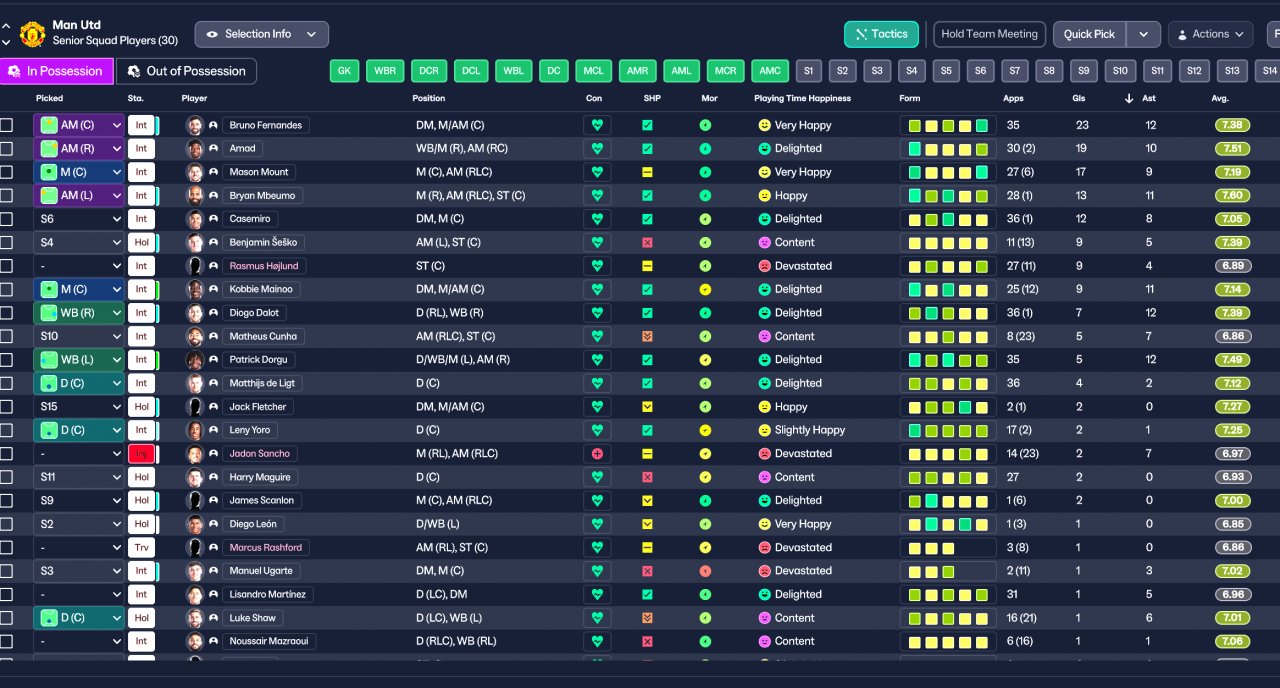Click Casemiro's player info icon
Screen dimensions: 1280x688
pyautogui.click(x=213, y=219)
